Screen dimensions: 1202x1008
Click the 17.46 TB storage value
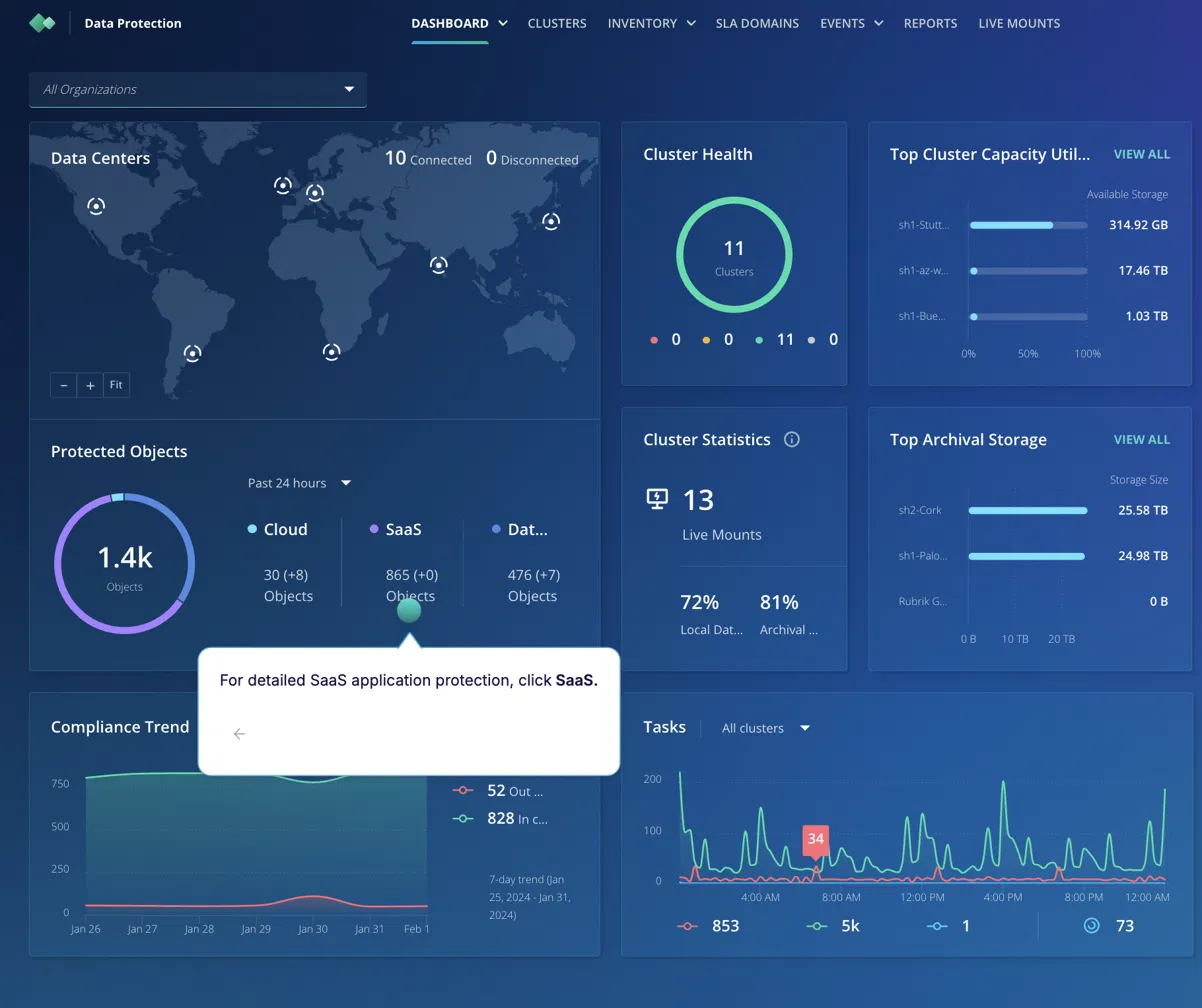point(1143,270)
